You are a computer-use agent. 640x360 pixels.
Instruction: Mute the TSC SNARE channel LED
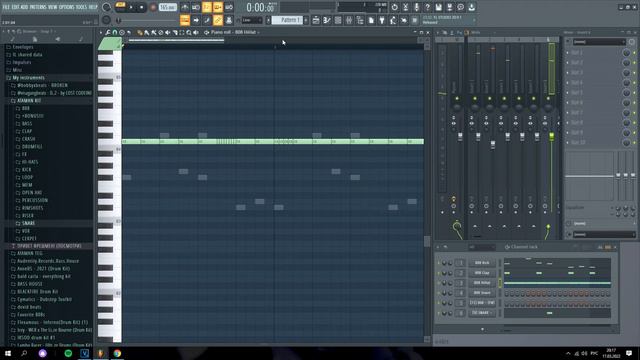(x=439, y=313)
